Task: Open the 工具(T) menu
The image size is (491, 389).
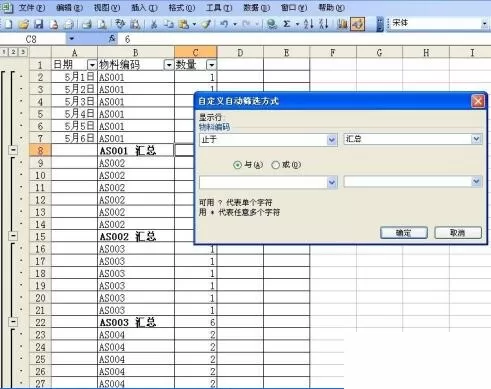Action: click(219, 7)
